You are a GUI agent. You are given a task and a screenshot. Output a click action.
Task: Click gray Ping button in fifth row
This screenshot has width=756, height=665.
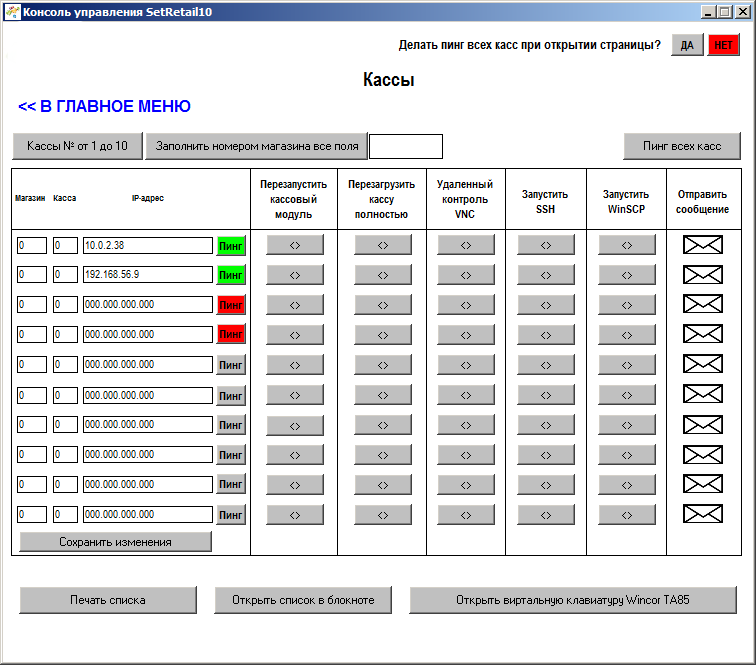231,365
